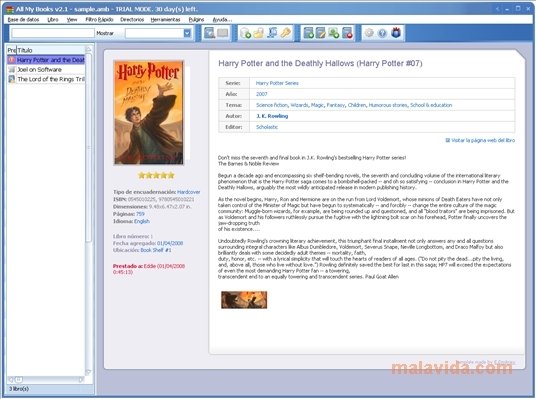Click the book title heading text

[x=320, y=63]
